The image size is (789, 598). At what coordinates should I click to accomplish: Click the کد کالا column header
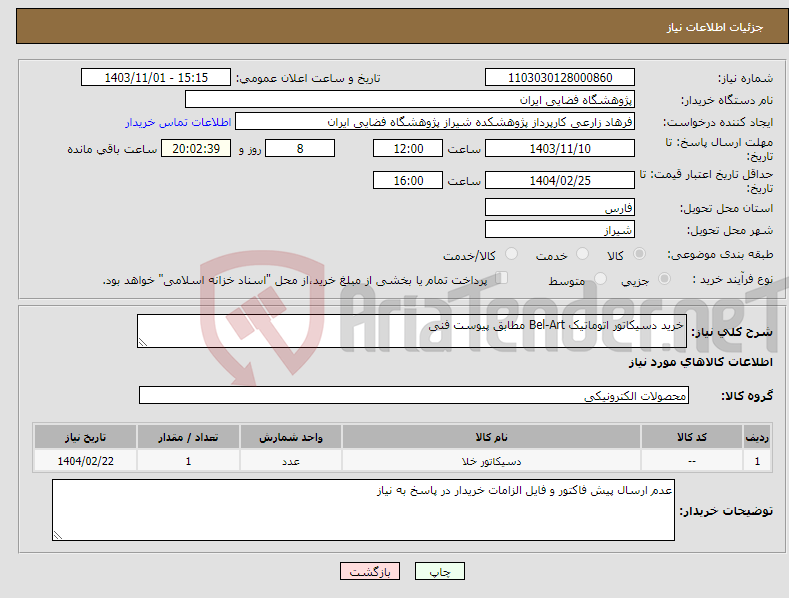click(691, 437)
